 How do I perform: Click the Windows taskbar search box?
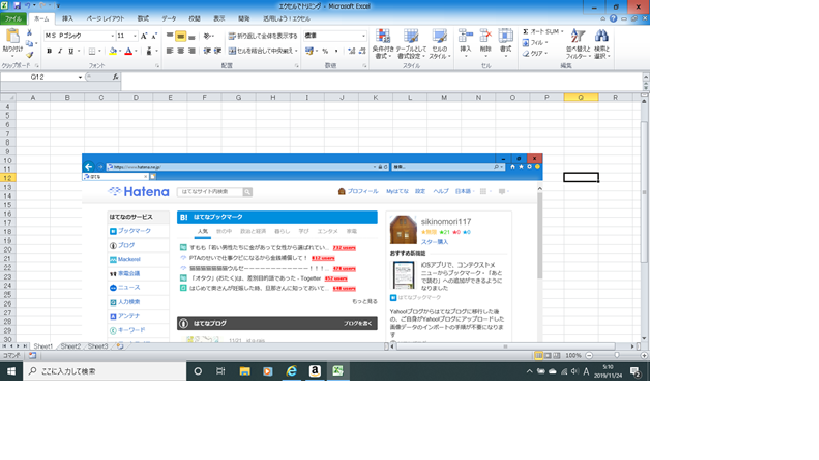pos(104,371)
